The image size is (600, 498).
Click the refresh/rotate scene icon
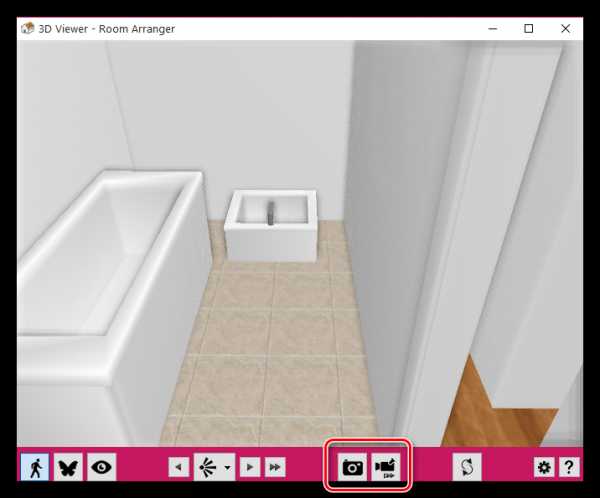[x=467, y=467]
